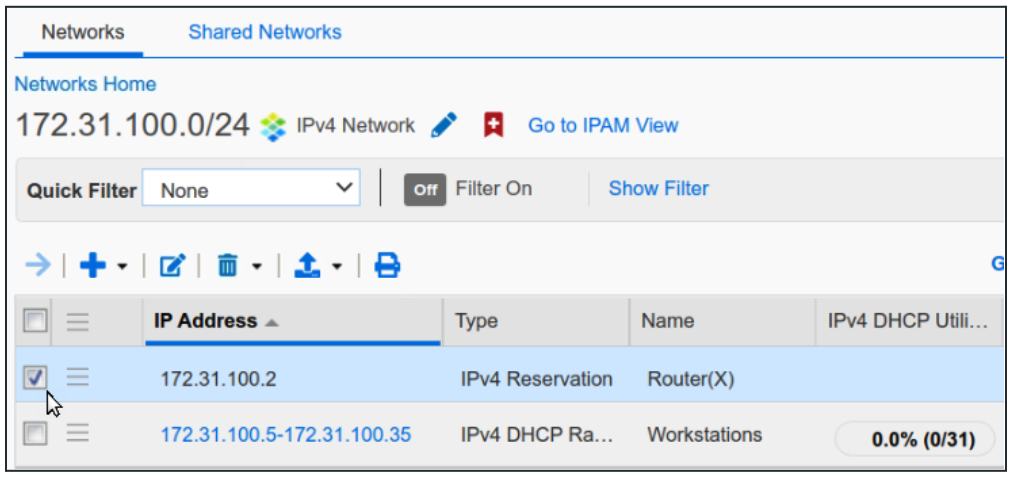Click the Go to IPAM View link
This screenshot has height=480, width=1013.
[603, 126]
